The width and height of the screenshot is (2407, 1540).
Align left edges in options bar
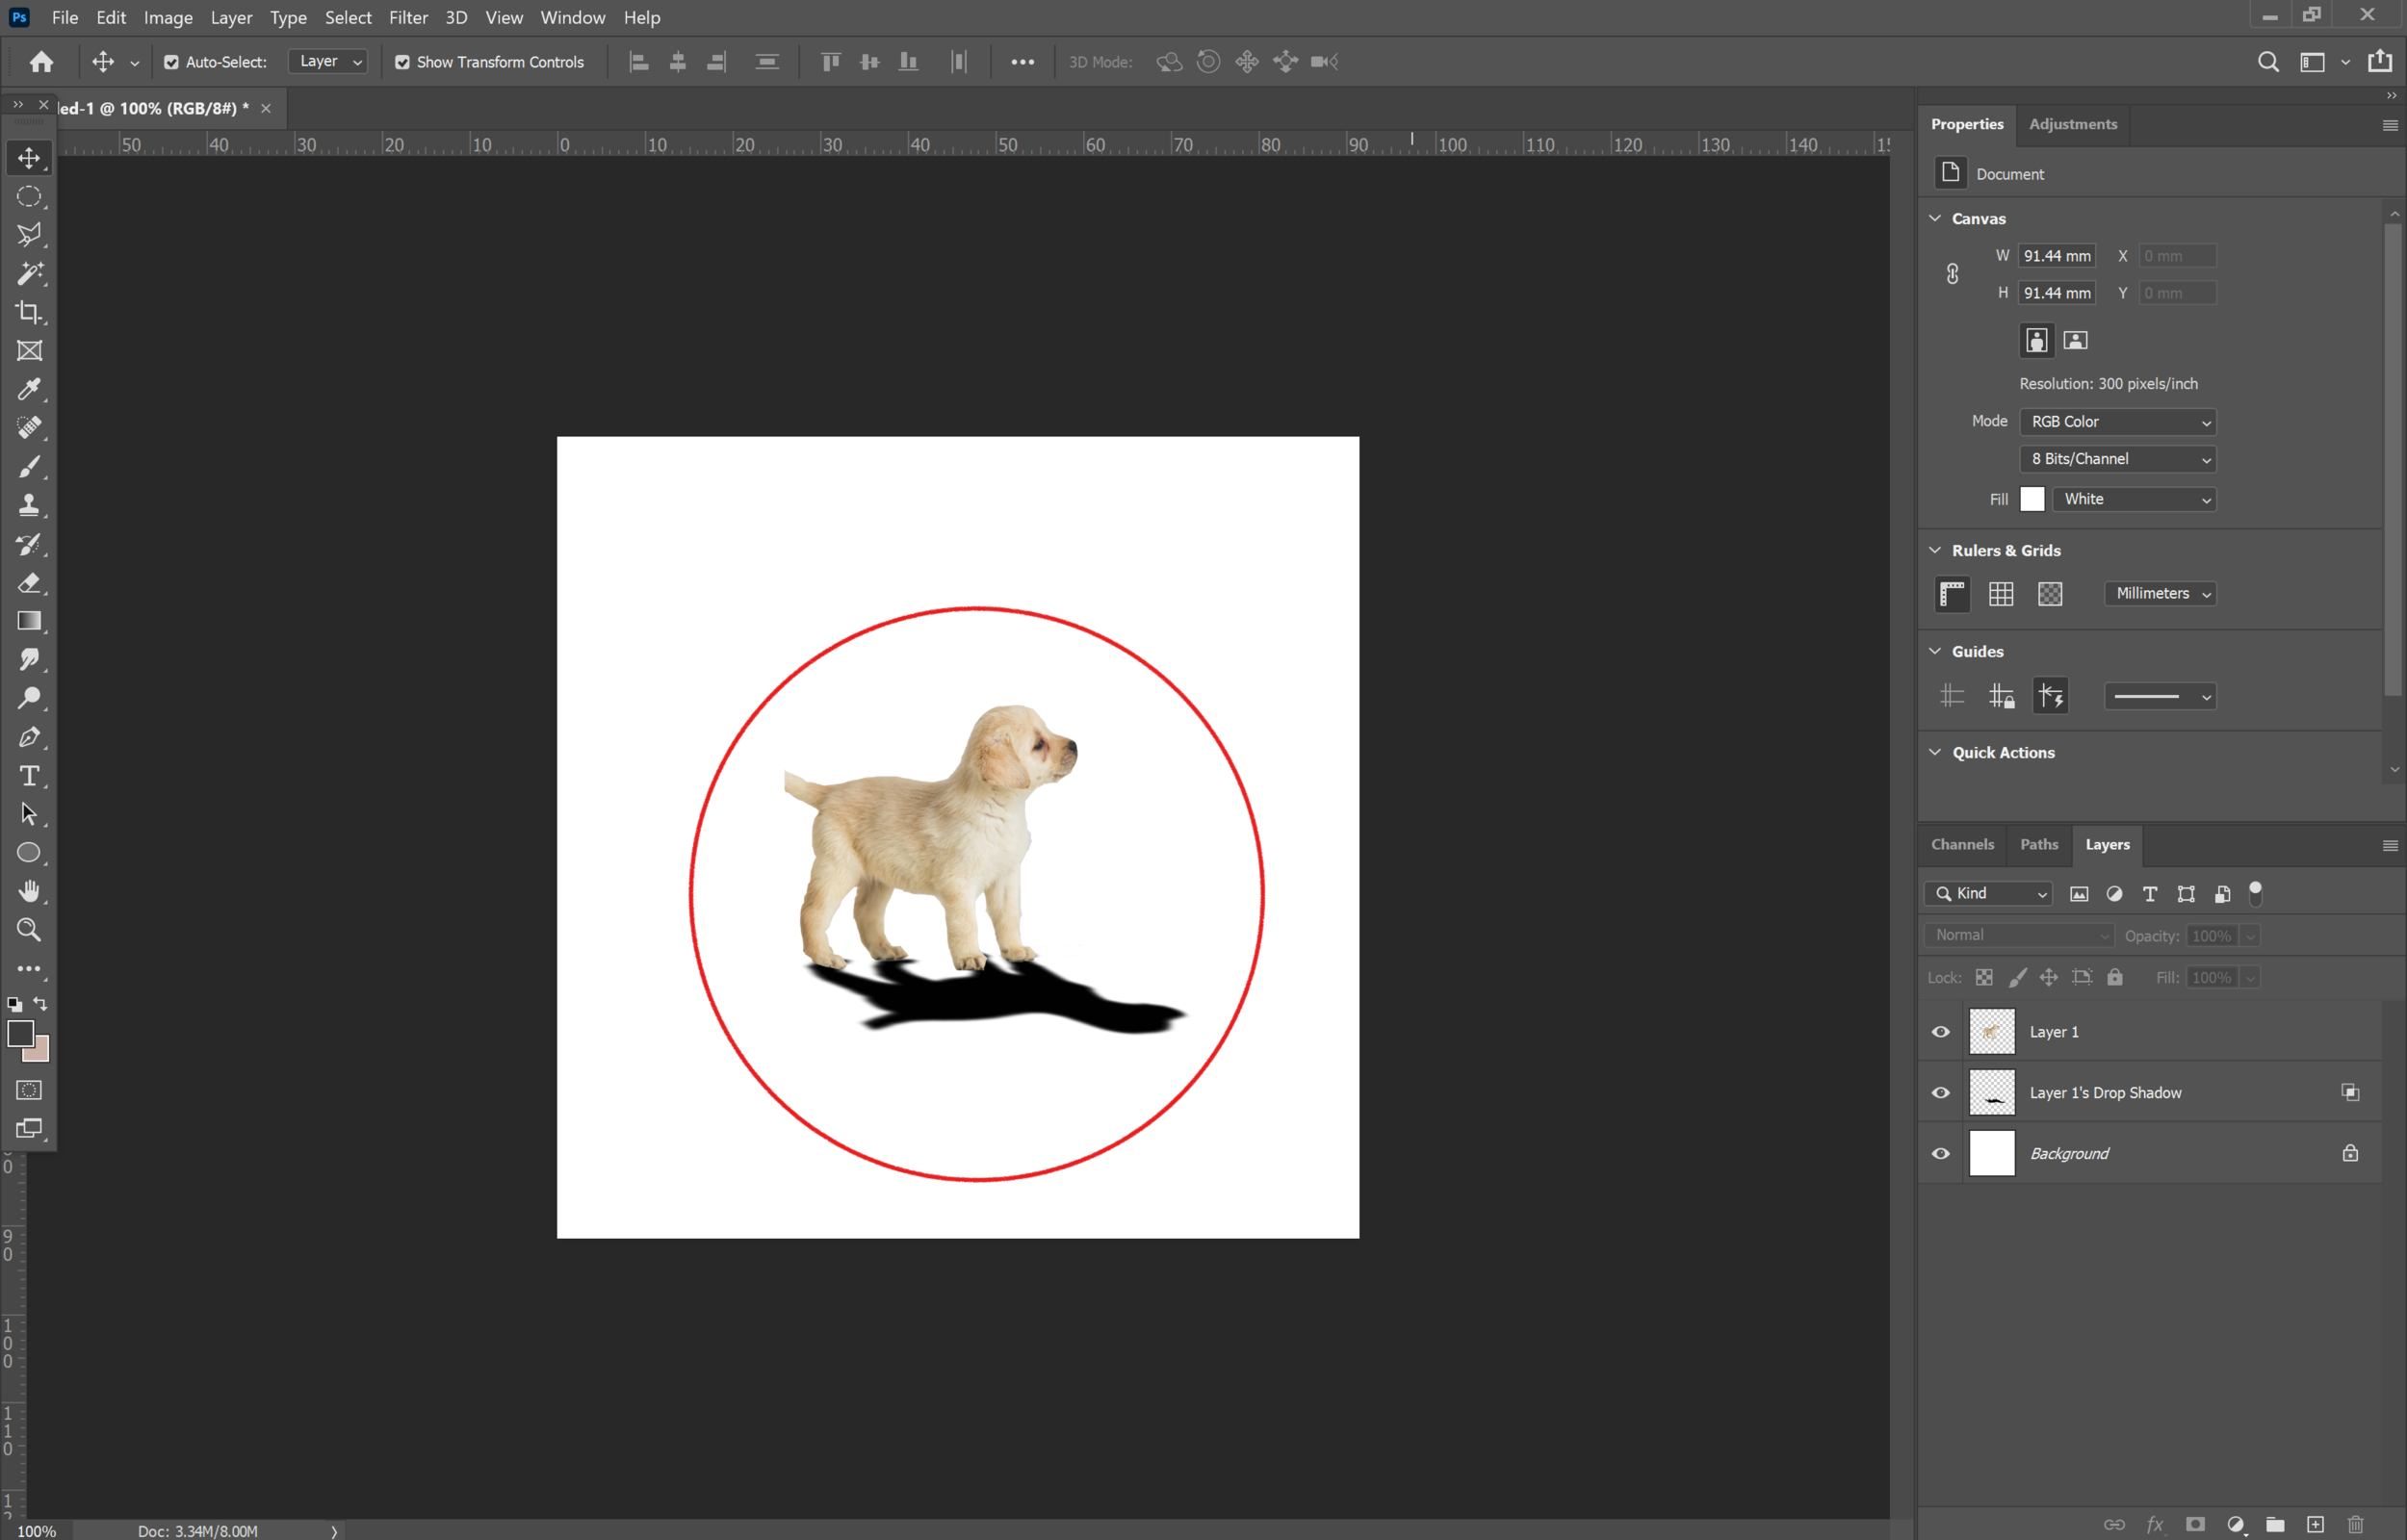[x=639, y=62]
